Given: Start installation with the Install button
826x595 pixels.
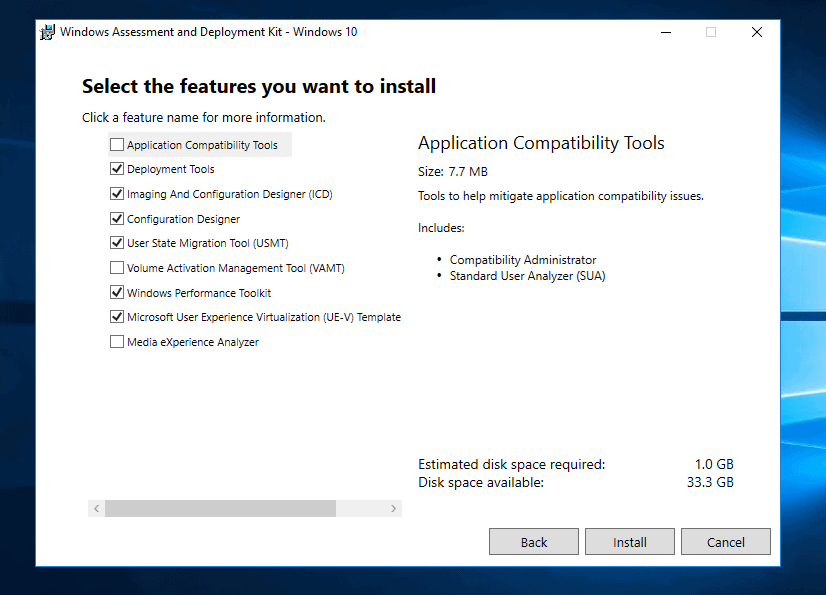Looking at the screenshot, I should pos(630,542).
